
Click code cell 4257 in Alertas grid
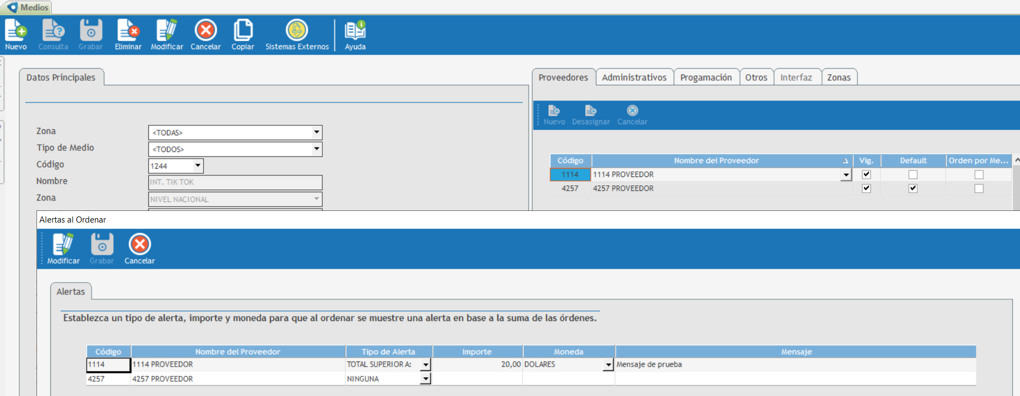[108, 378]
